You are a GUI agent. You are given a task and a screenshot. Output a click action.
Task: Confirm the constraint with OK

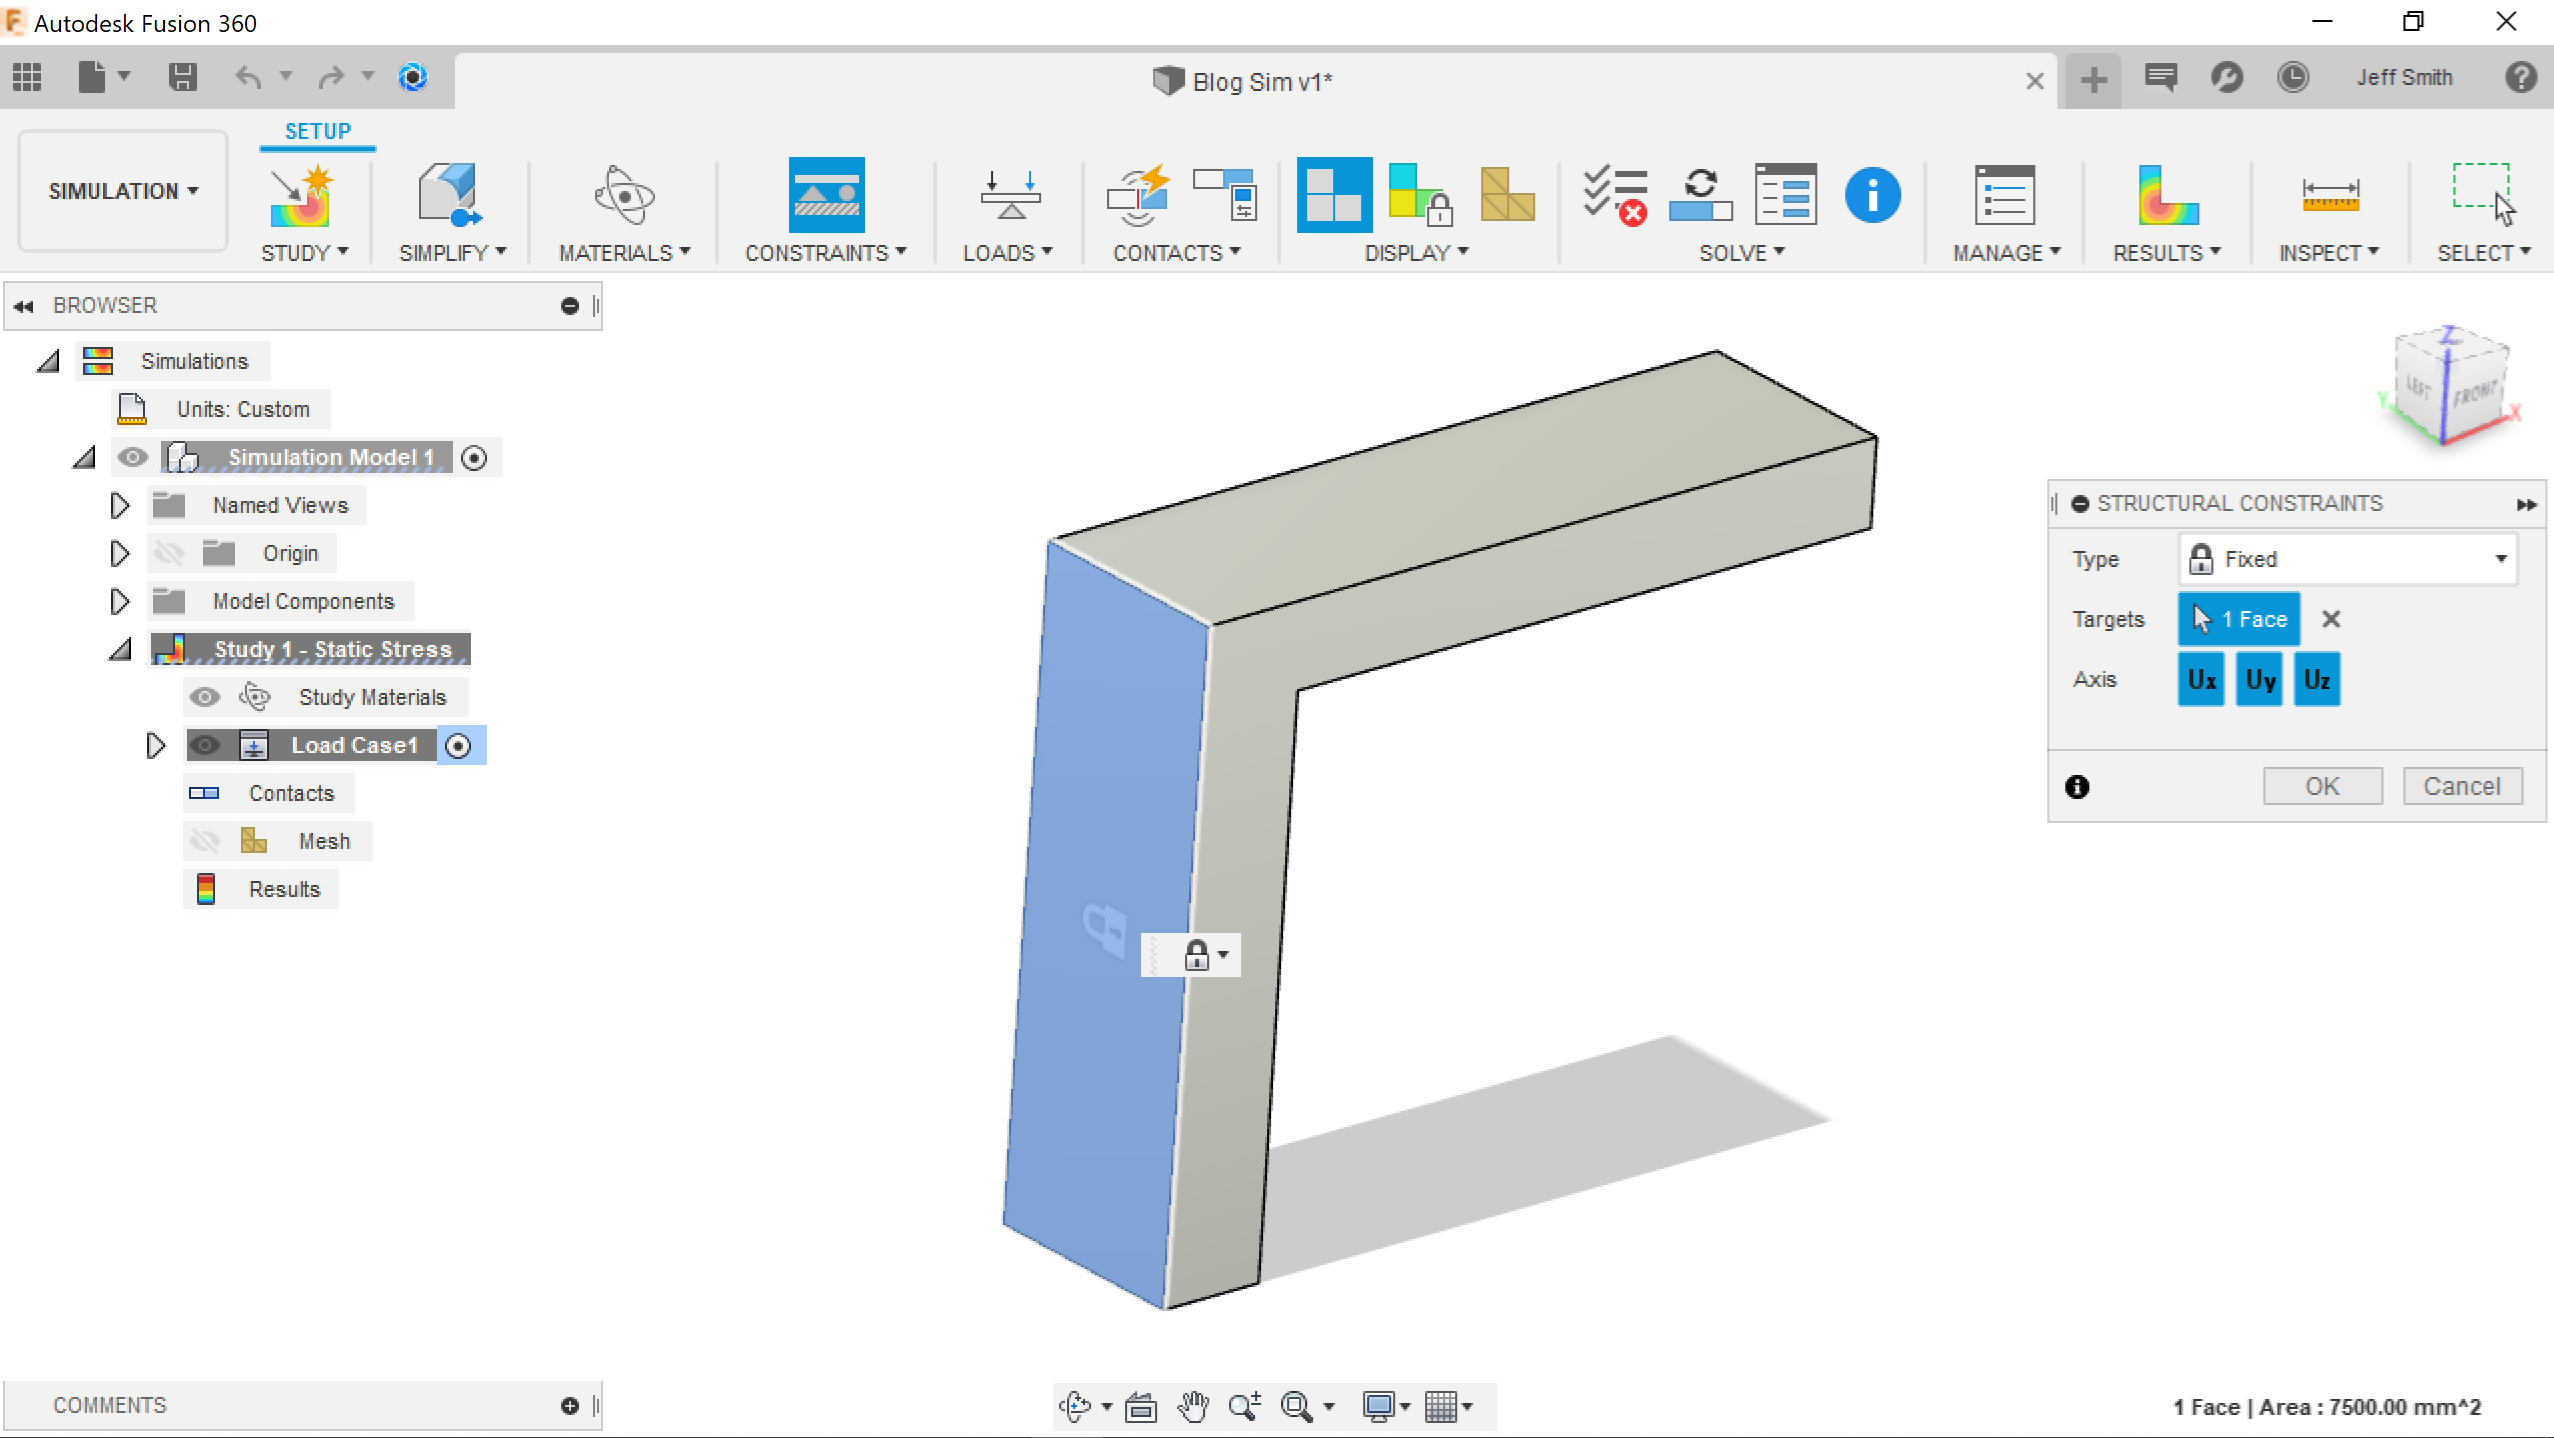2321,786
